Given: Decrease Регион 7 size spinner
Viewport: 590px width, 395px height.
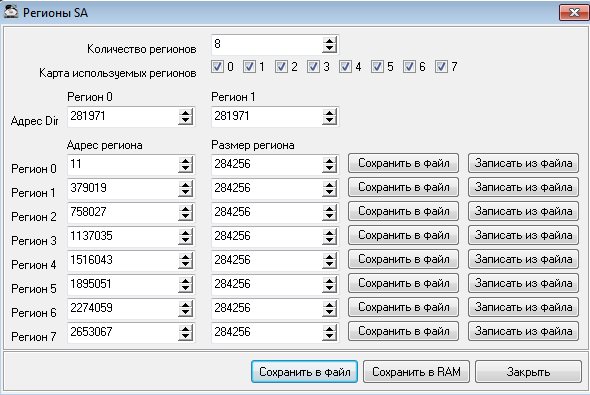Looking at the screenshot, I should point(329,337).
